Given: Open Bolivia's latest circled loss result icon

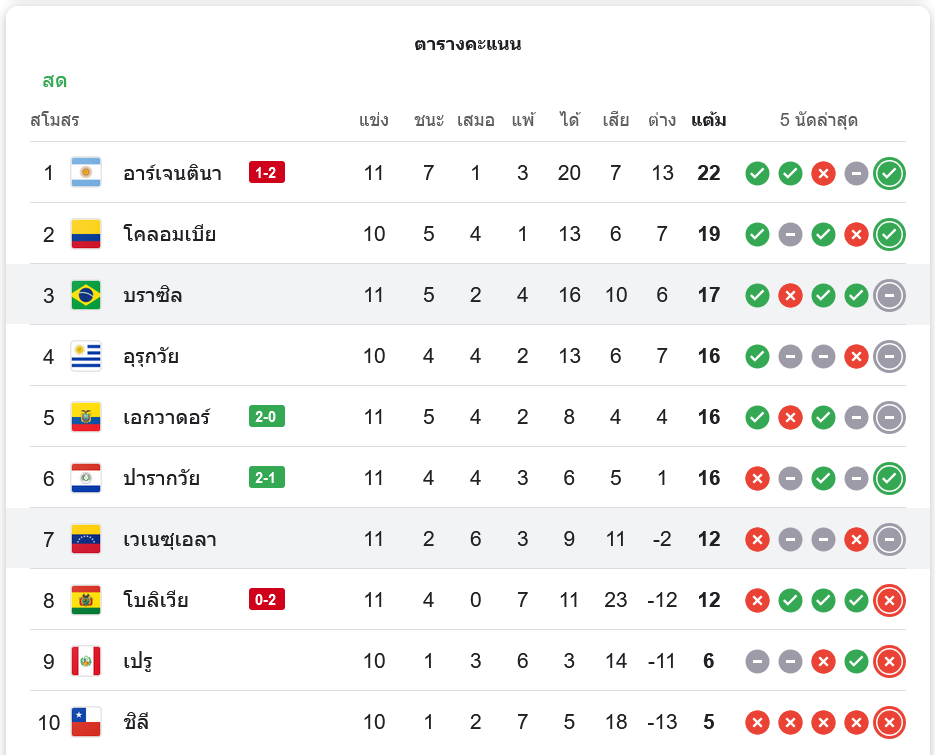Looking at the screenshot, I should coord(889,600).
